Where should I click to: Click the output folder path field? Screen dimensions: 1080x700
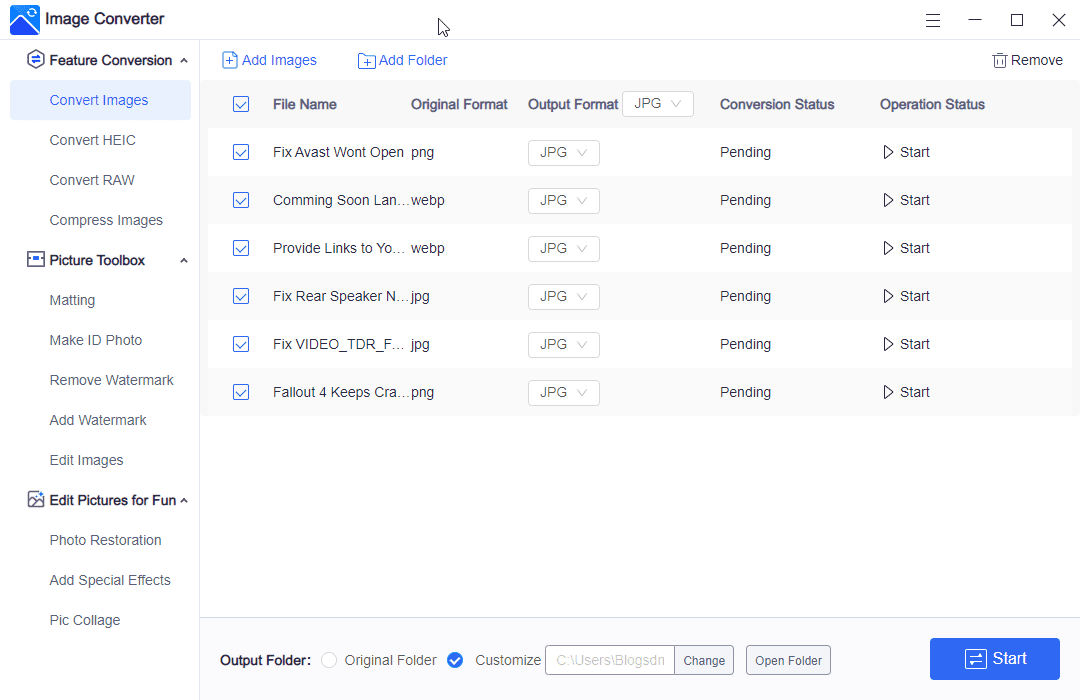[610, 660]
